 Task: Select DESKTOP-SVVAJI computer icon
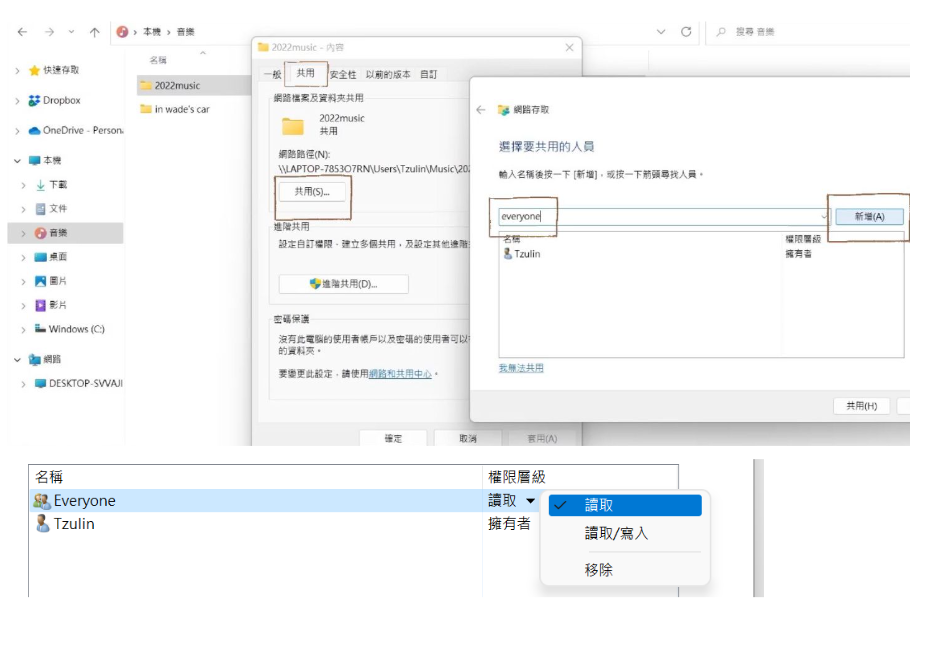[x=40, y=383]
